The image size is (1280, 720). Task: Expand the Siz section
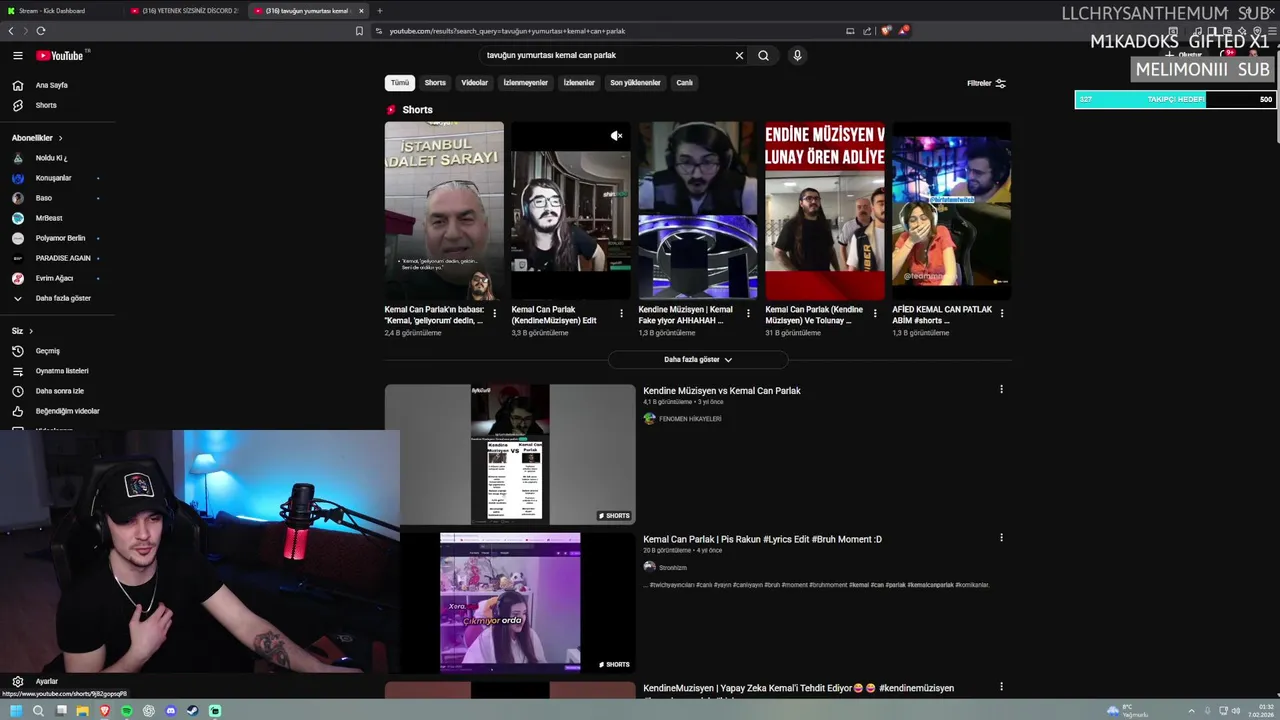coord(22,331)
